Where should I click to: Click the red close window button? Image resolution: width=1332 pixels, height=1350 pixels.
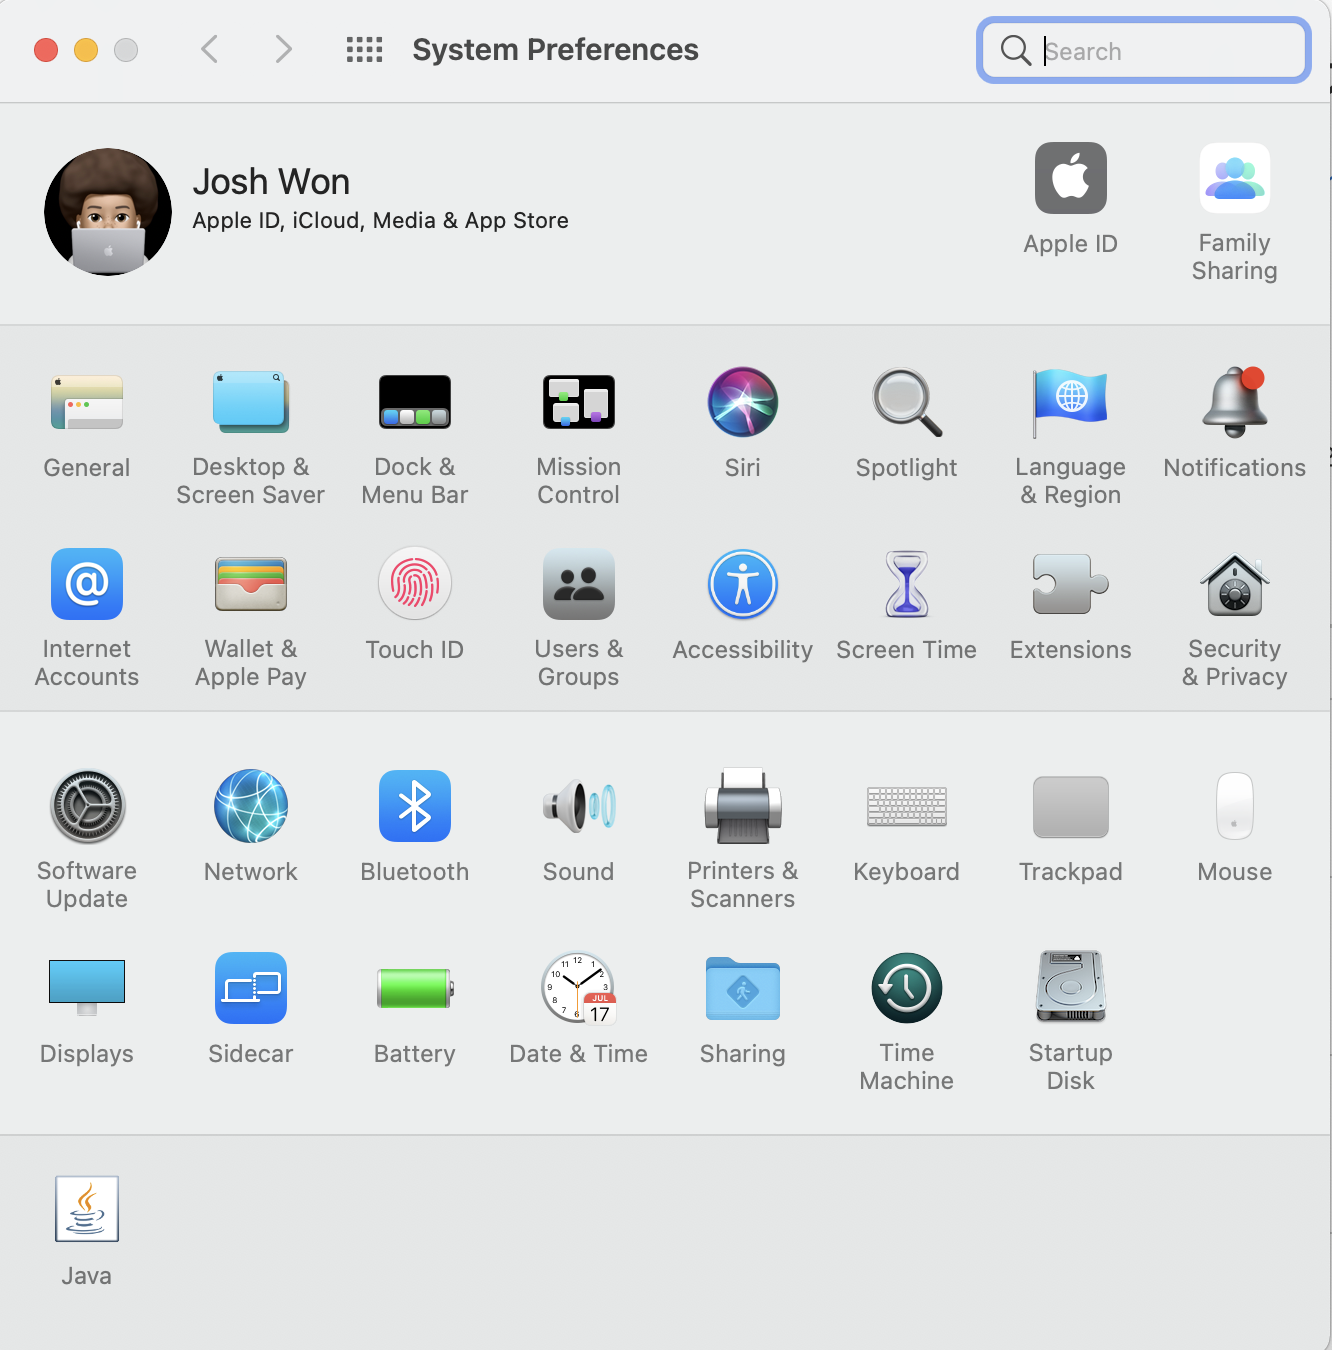46,50
